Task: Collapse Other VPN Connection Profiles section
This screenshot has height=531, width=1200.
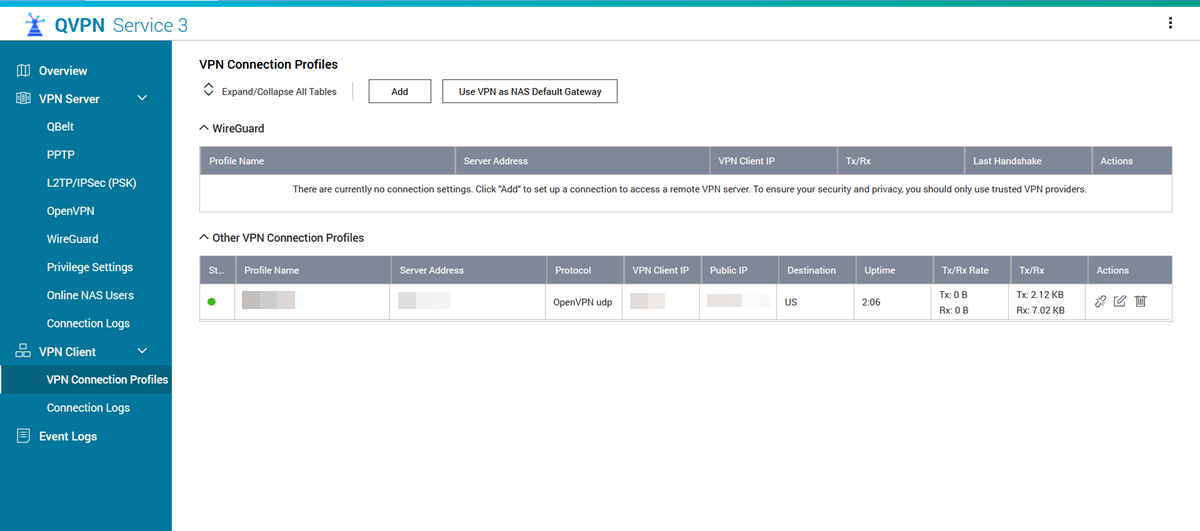Action: point(205,238)
